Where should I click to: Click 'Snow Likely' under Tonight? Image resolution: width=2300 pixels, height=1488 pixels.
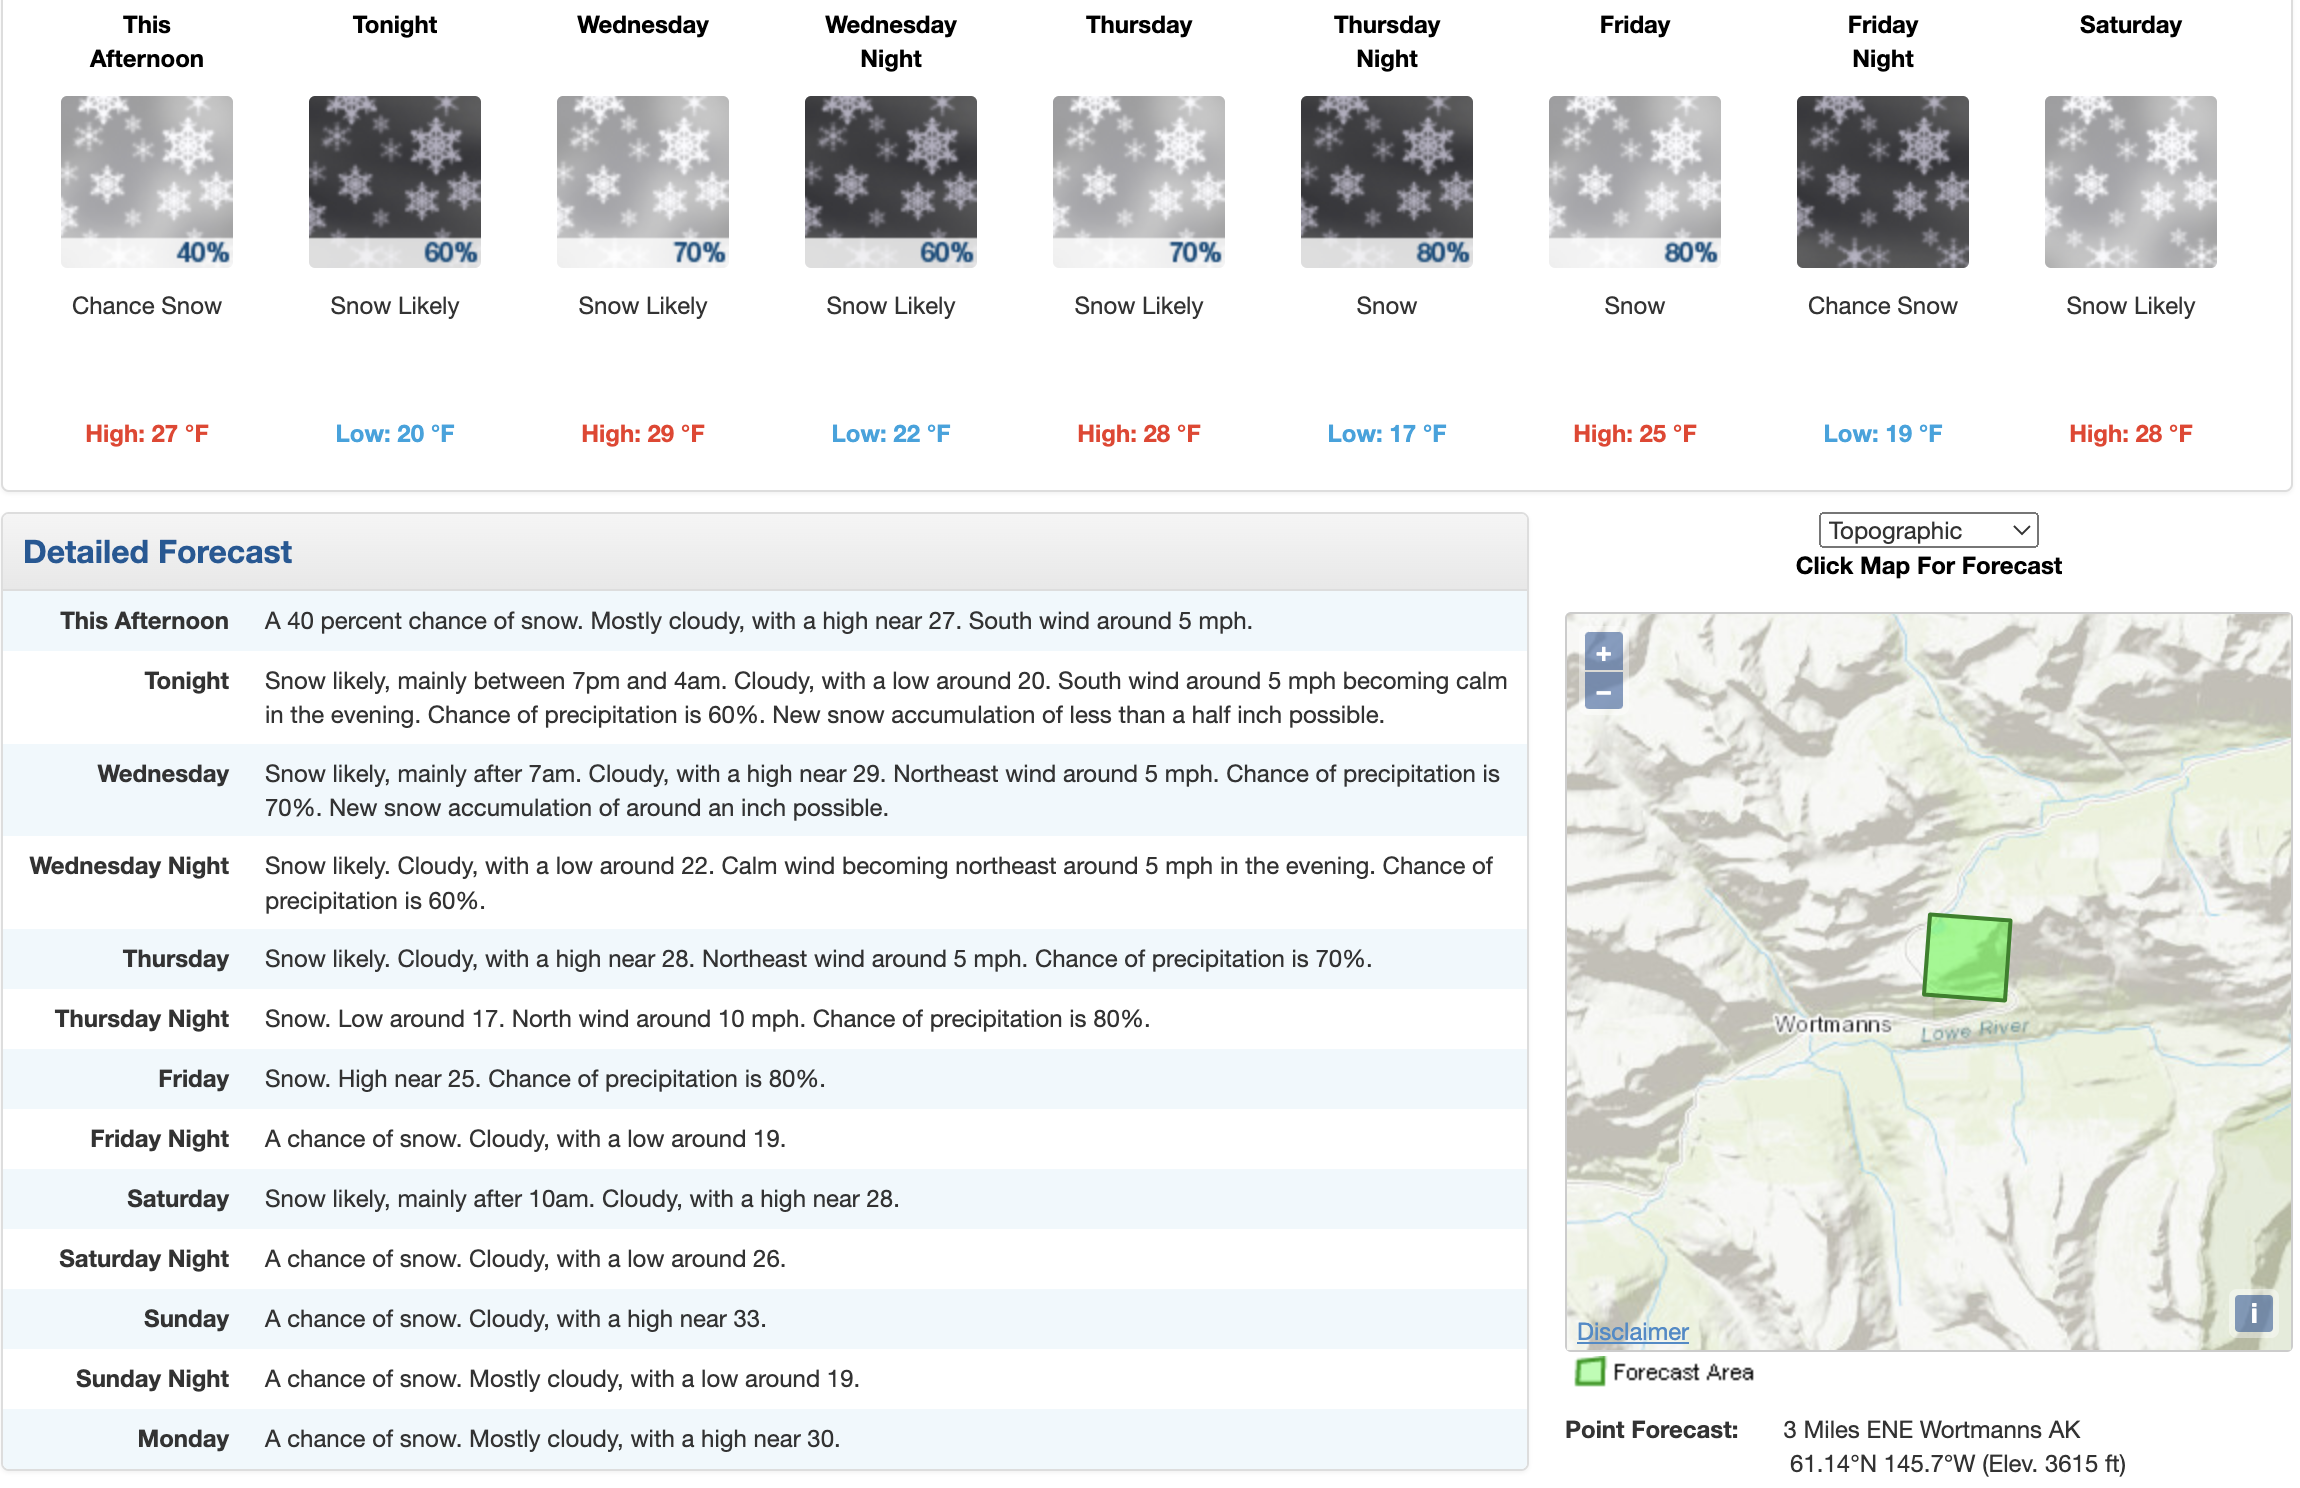(395, 306)
